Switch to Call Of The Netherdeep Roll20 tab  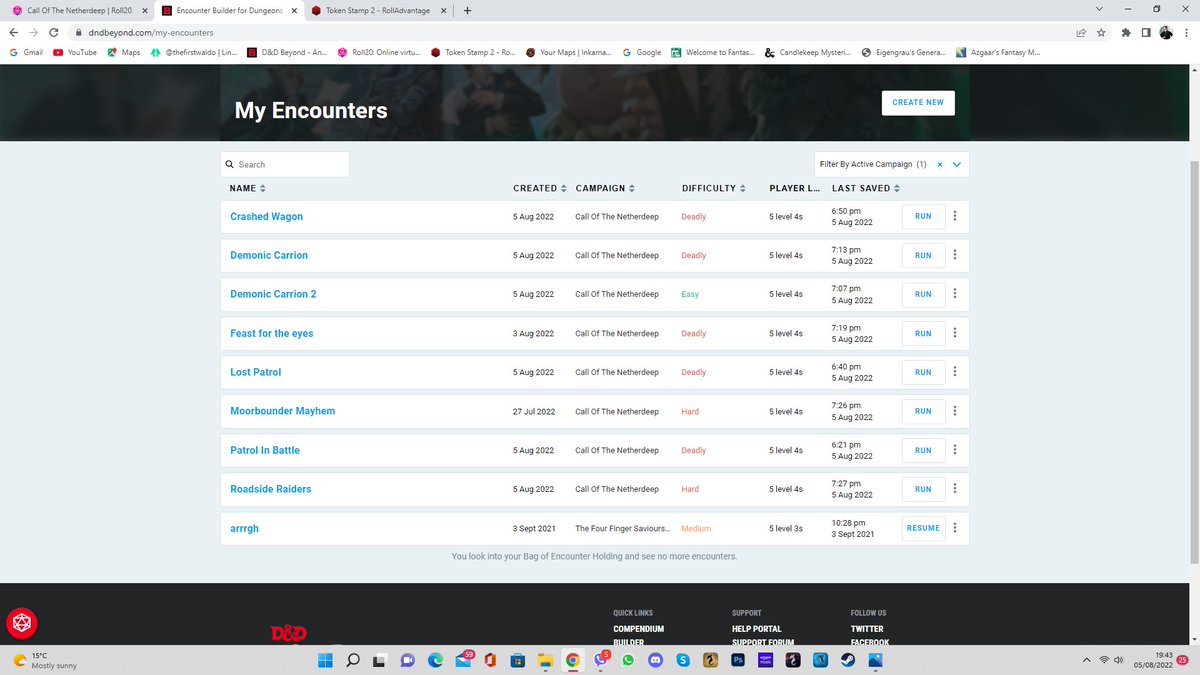pyautogui.click(x=78, y=10)
